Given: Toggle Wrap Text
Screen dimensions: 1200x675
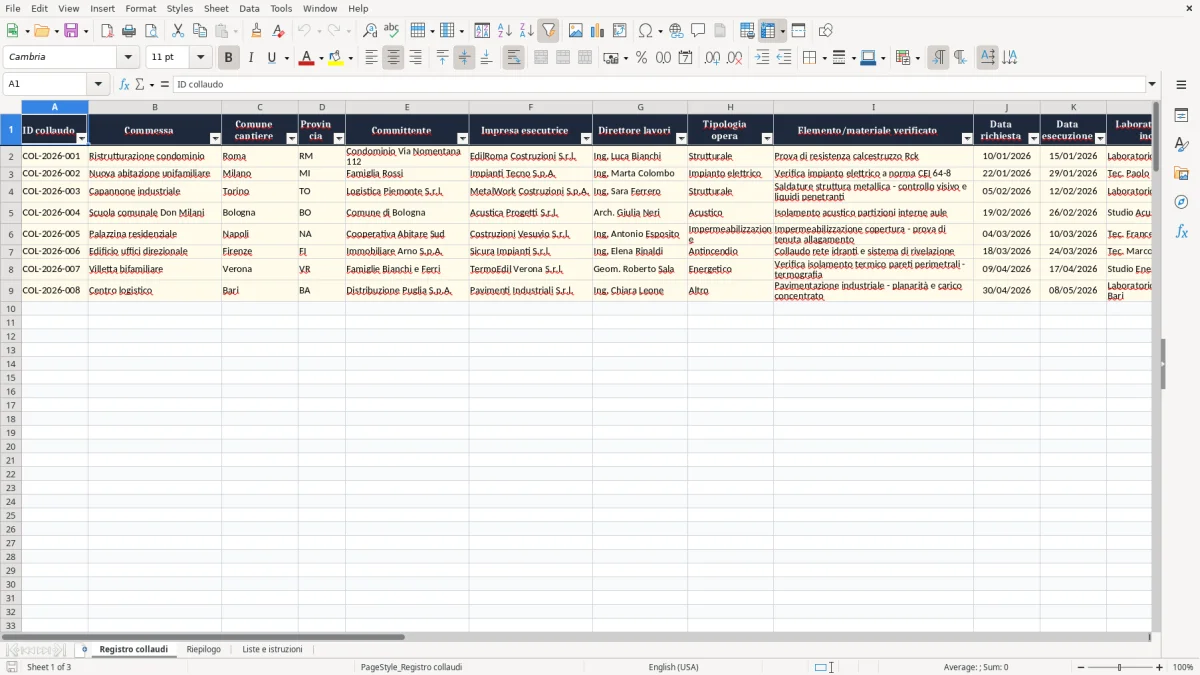Looking at the screenshot, I should 513,58.
